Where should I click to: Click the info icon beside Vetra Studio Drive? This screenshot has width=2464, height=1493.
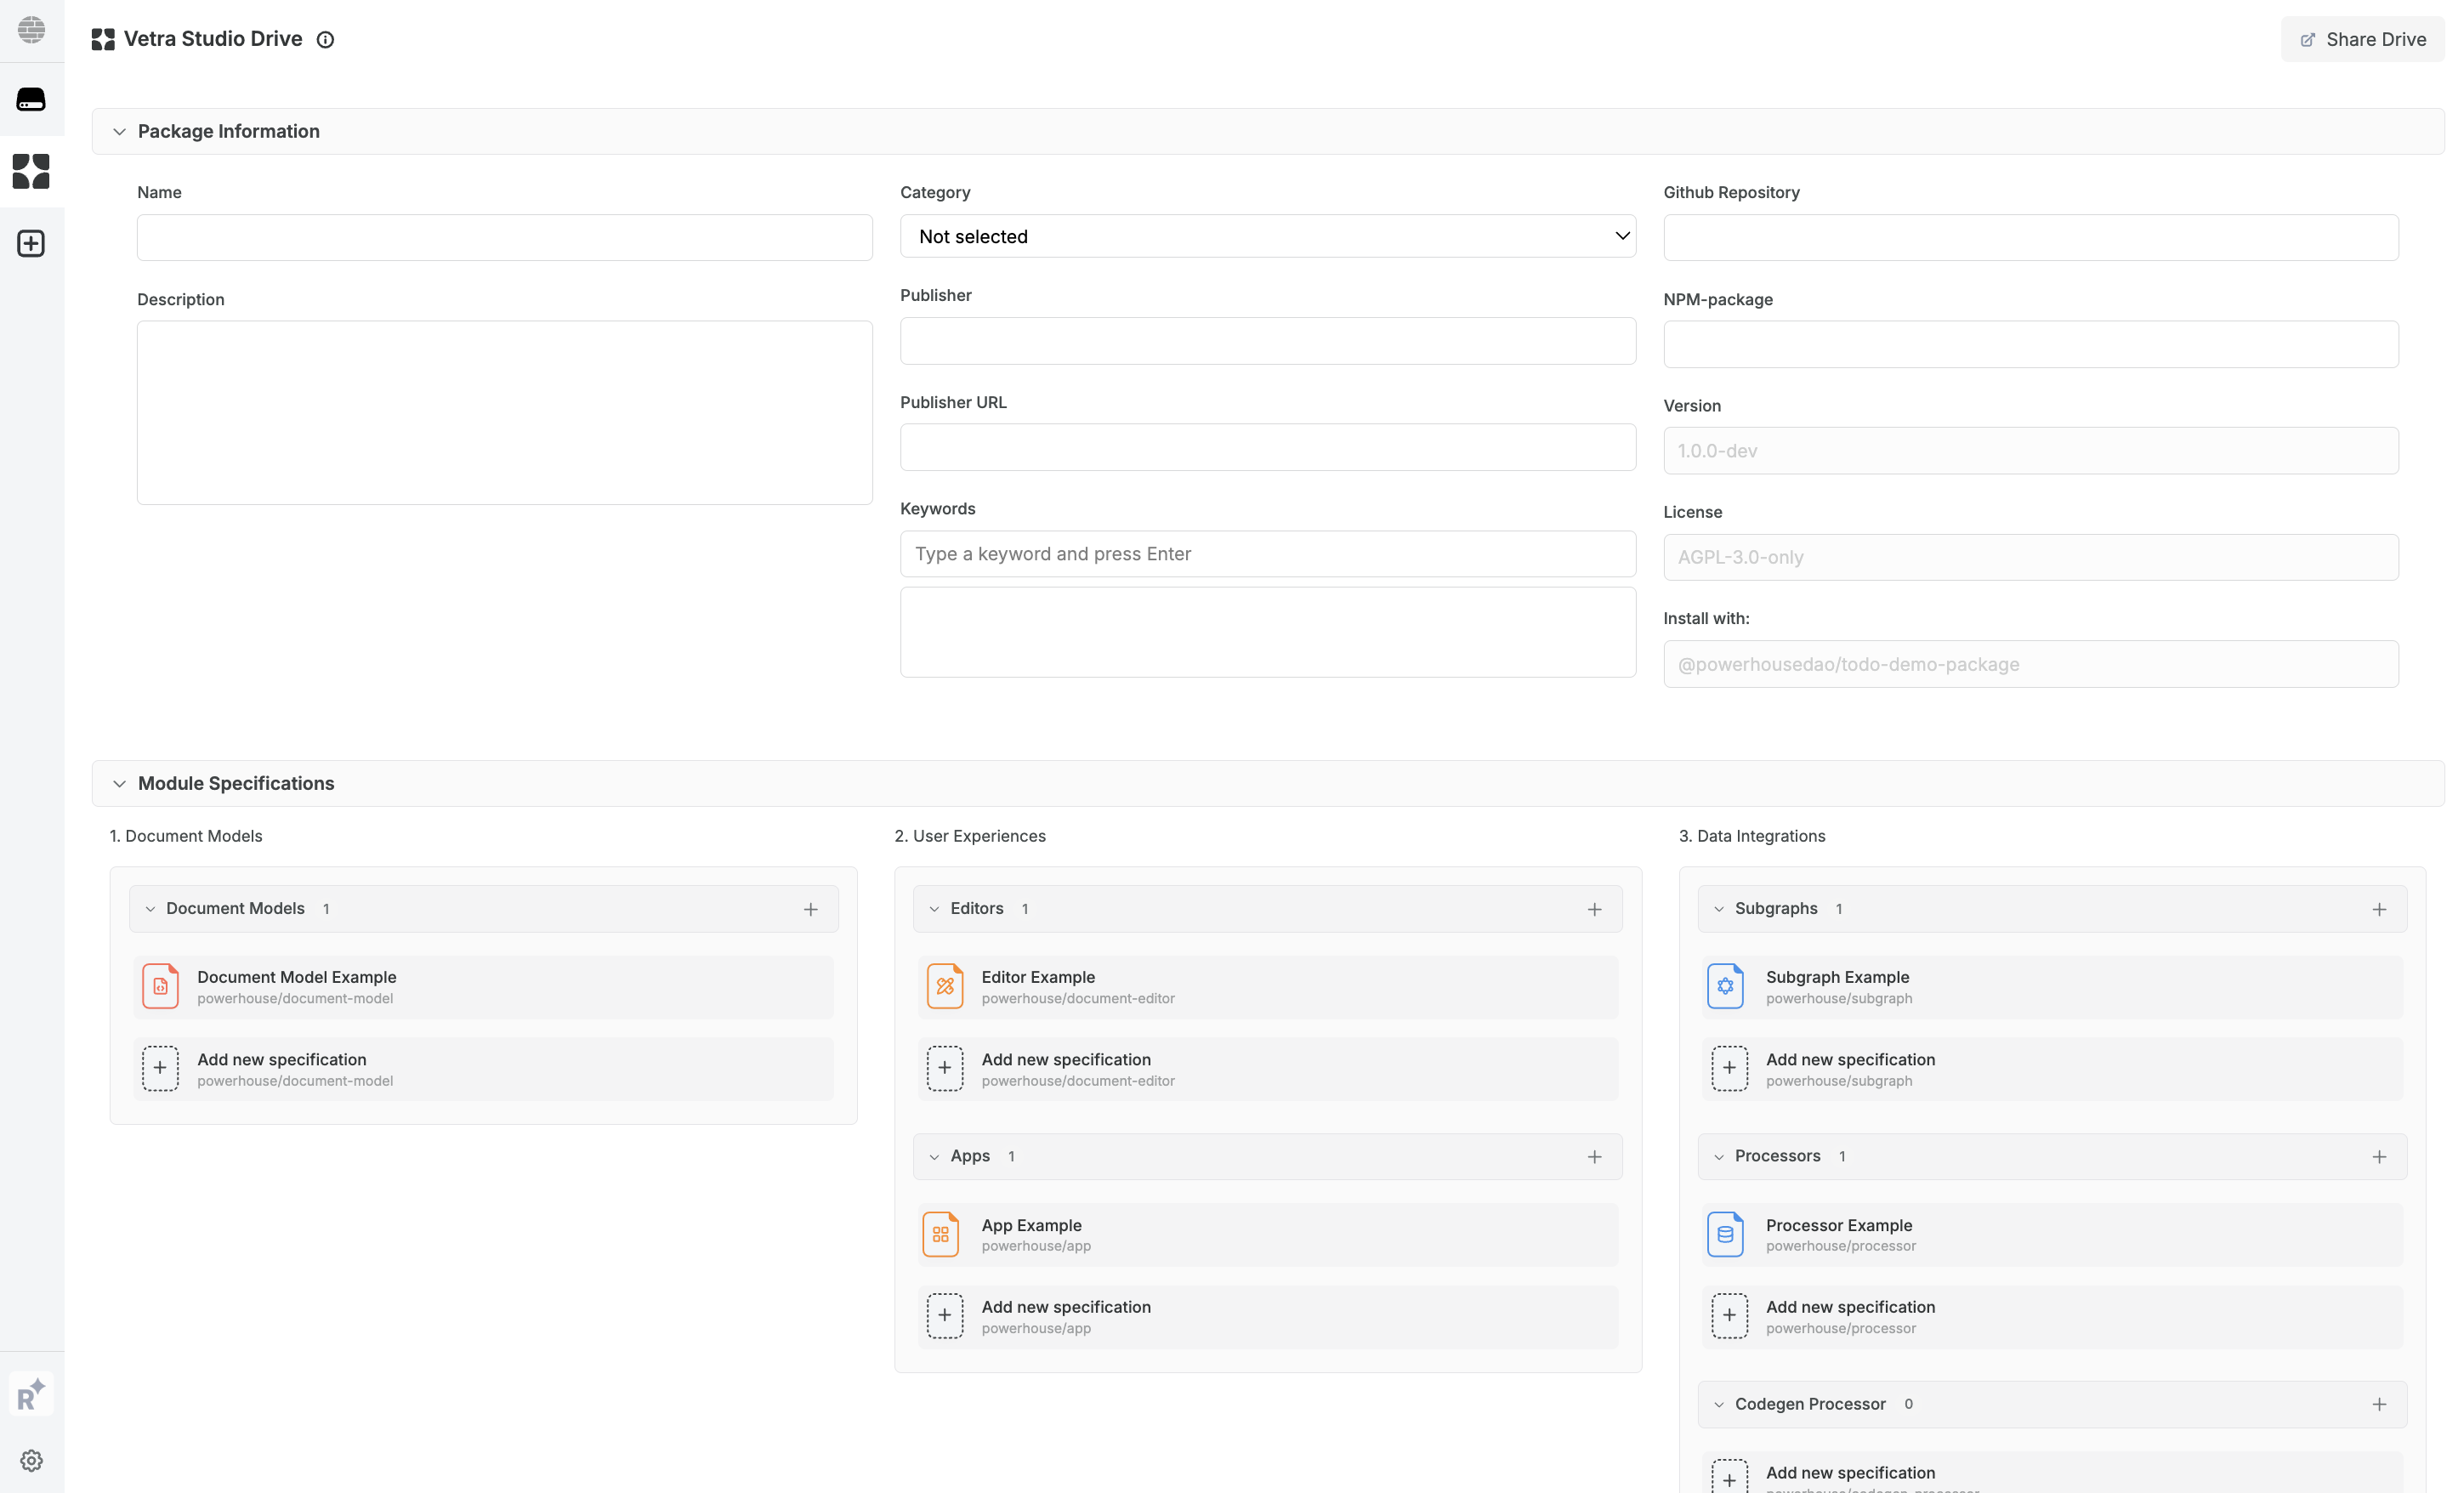coord(325,40)
